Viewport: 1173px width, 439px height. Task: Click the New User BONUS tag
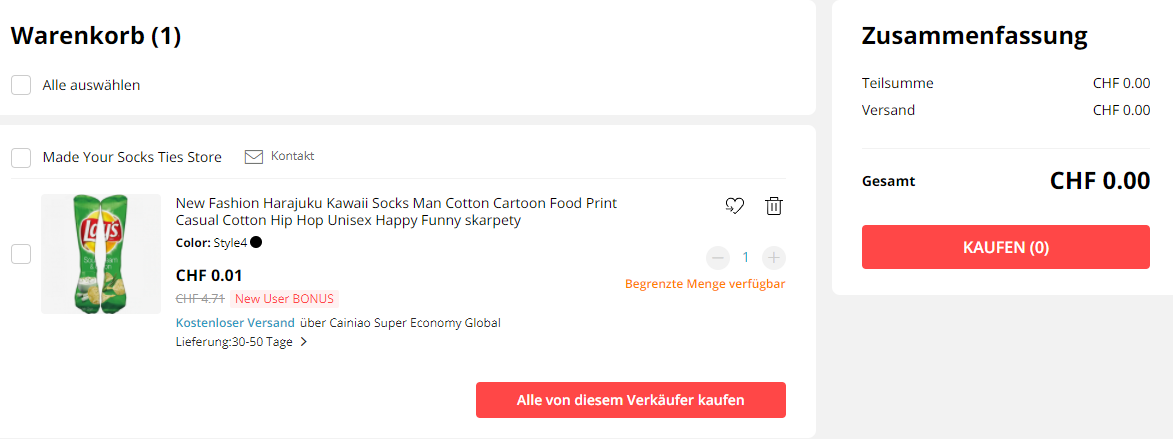[285, 299]
